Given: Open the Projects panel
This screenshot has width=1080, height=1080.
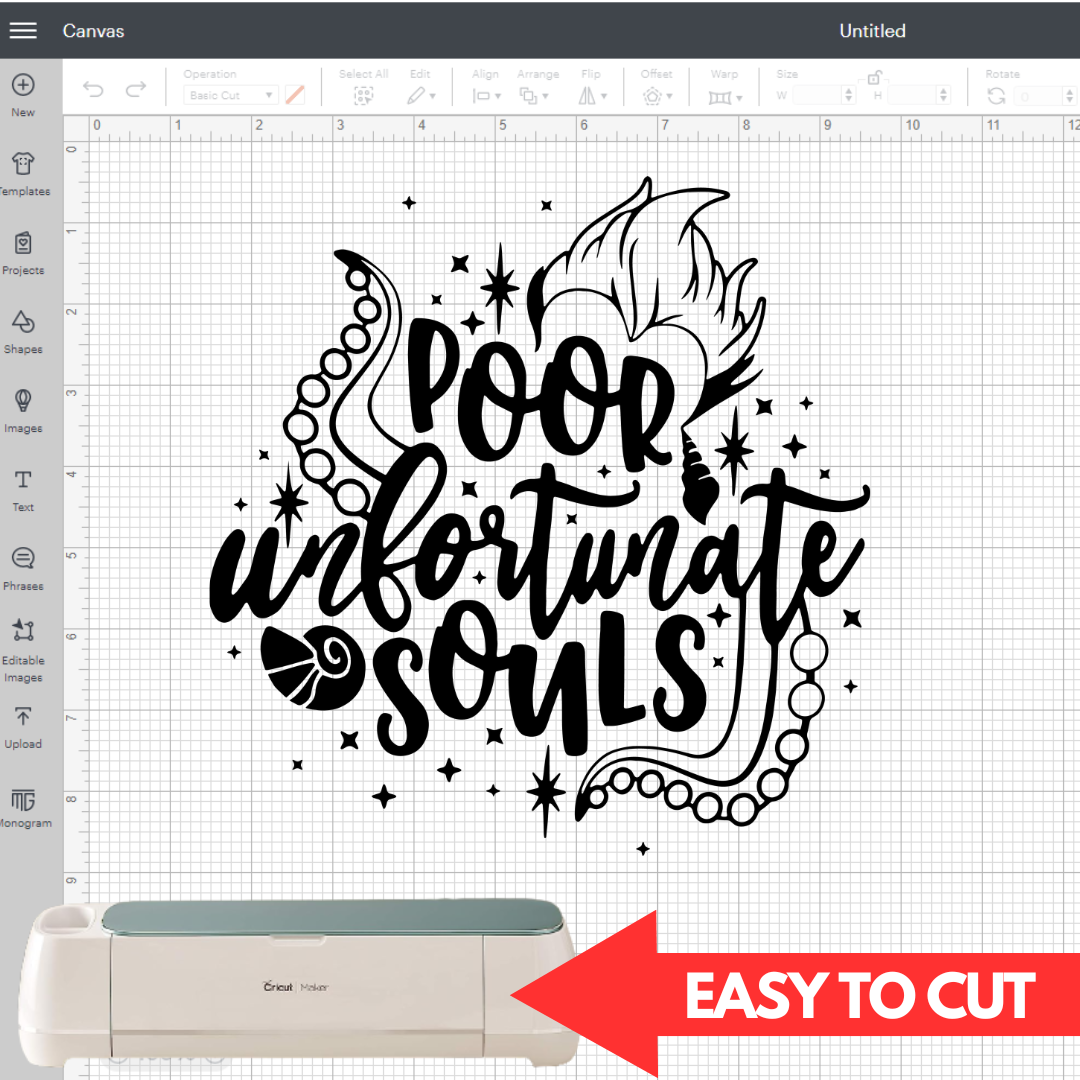Looking at the screenshot, I should click(x=23, y=253).
